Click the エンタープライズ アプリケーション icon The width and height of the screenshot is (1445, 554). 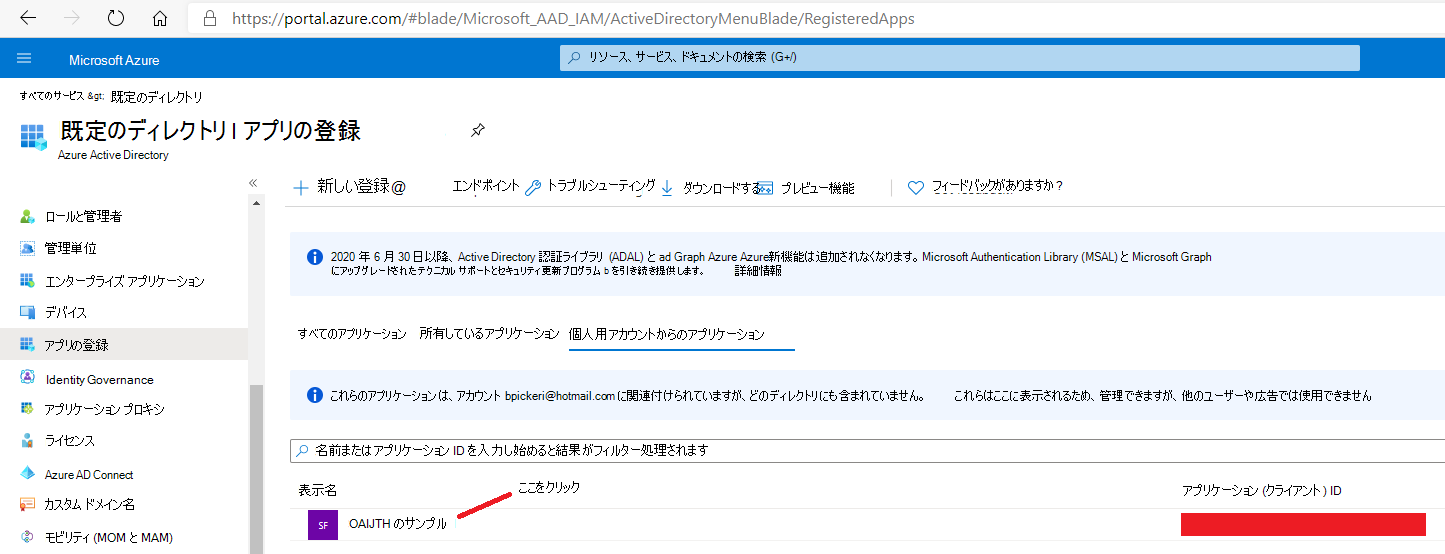point(27,281)
